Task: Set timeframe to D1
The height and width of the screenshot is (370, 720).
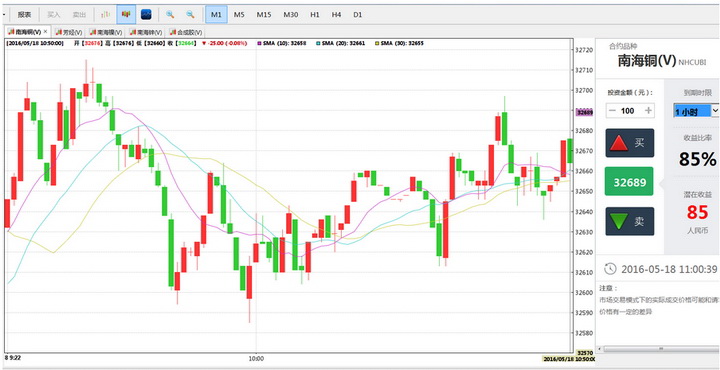Action: [x=358, y=15]
